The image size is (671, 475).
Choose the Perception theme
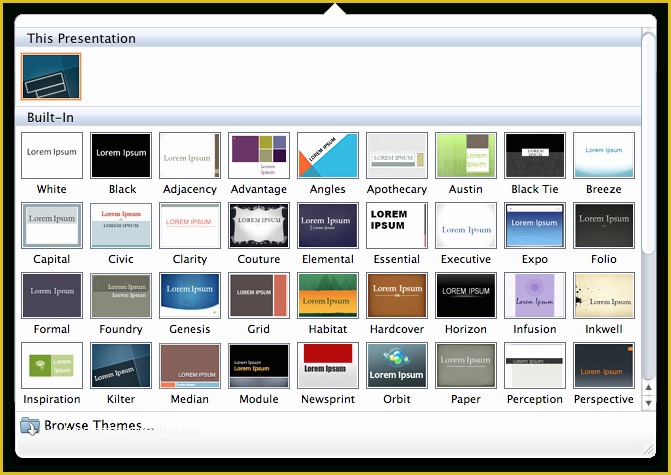pos(535,365)
